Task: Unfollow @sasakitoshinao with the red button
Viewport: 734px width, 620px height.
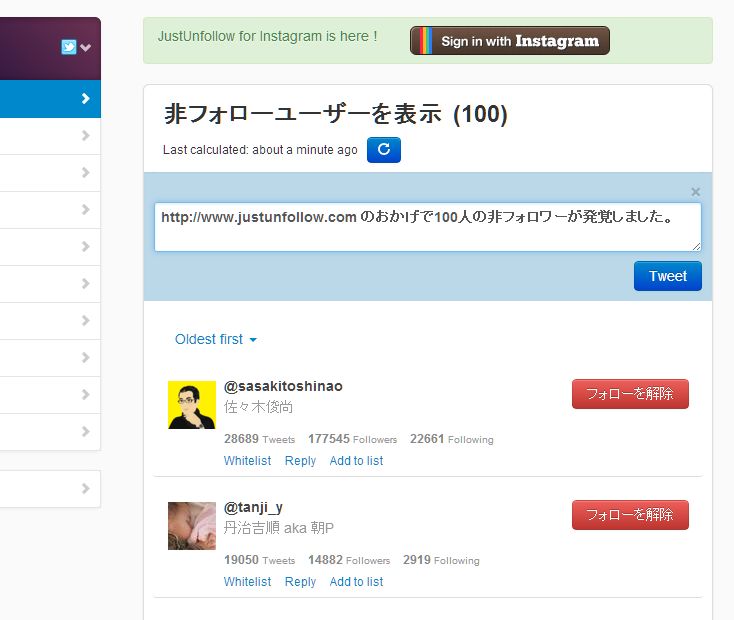Action: click(x=630, y=394)
